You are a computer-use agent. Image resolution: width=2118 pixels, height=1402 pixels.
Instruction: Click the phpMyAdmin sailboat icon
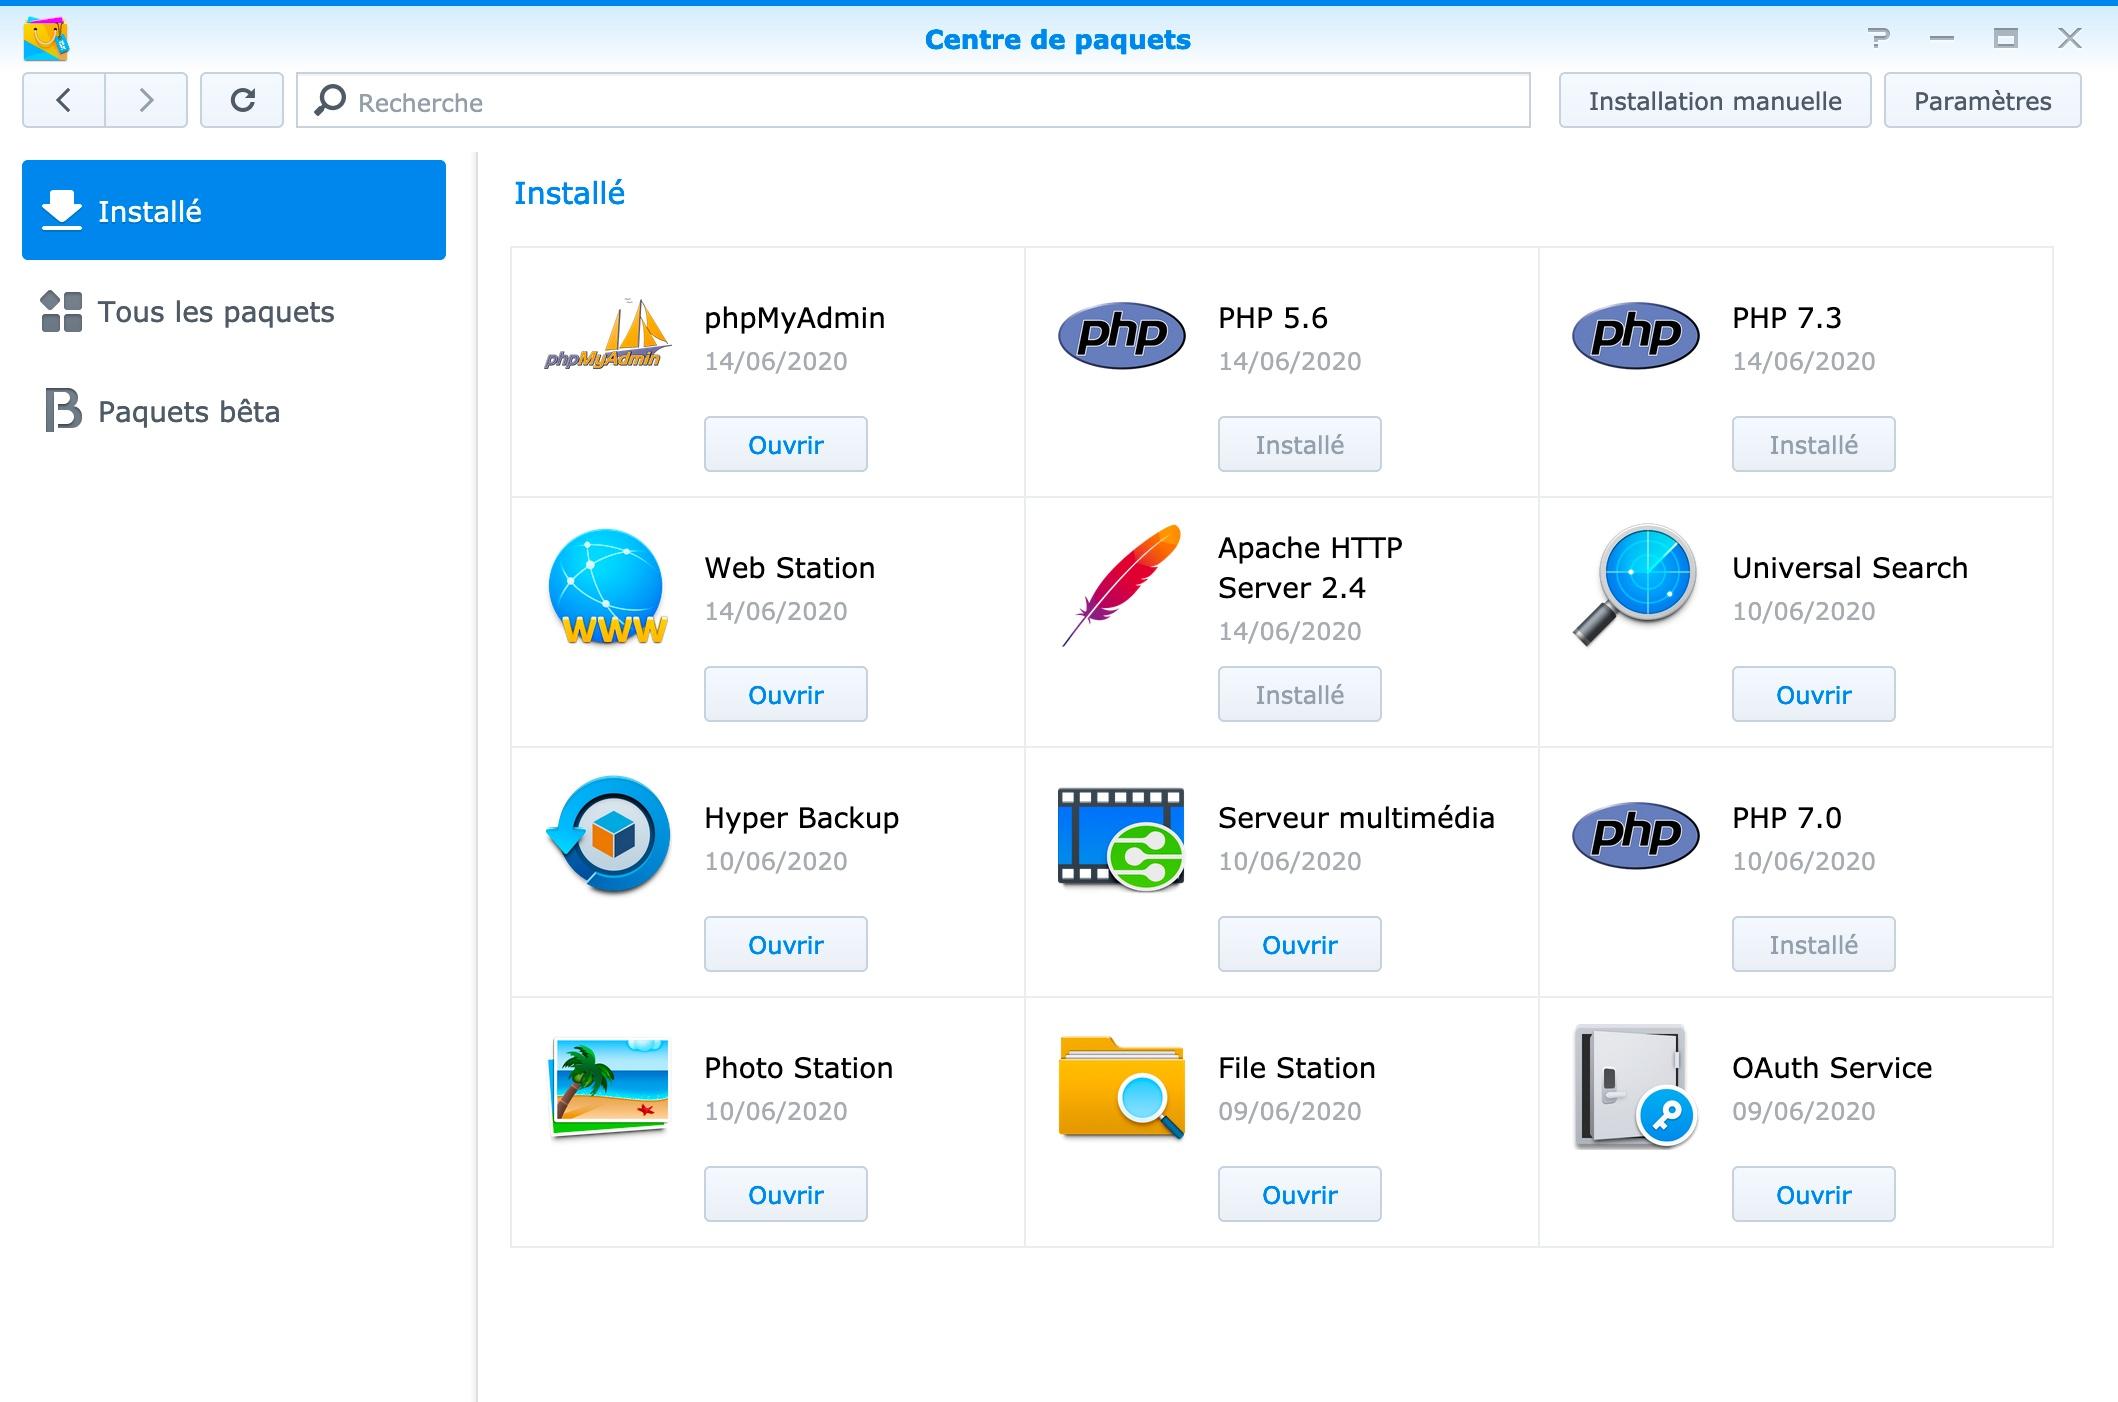[607, 335]
